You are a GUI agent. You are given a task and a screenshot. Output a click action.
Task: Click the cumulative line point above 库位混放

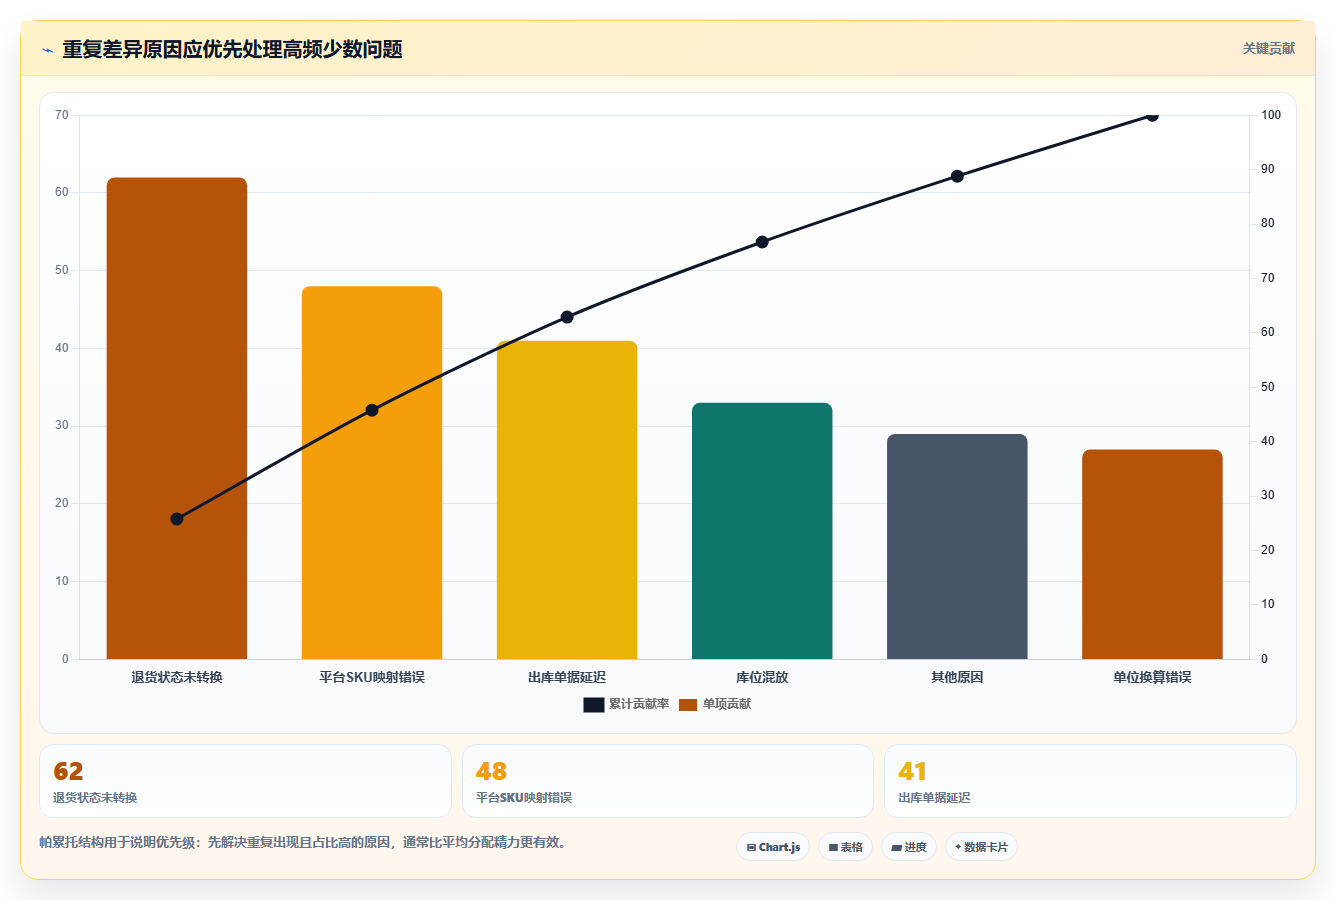pyautogui.click(x=762, y=242)
